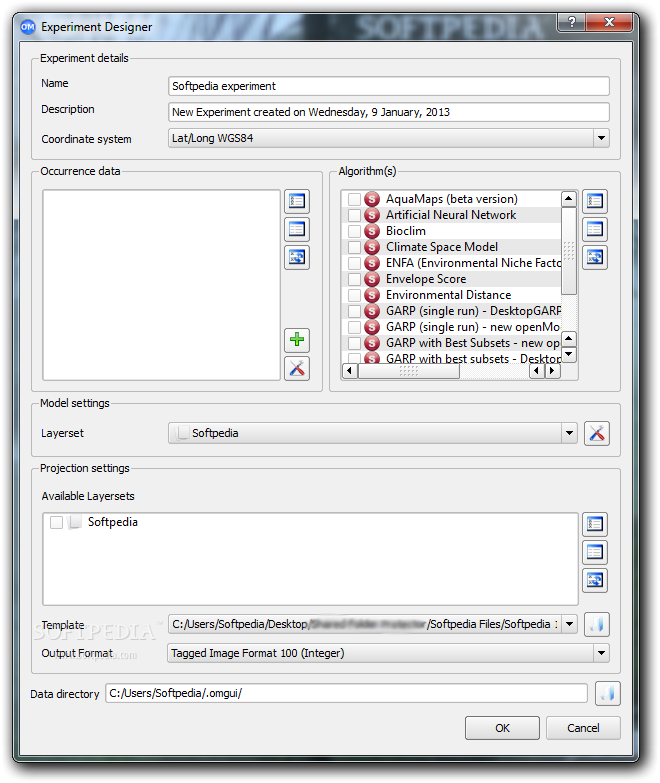Image resolution: width=660 pixels, height=783 pixels.
Task: Click red S icon beside Envelope Score
Action: click(372, 279)
